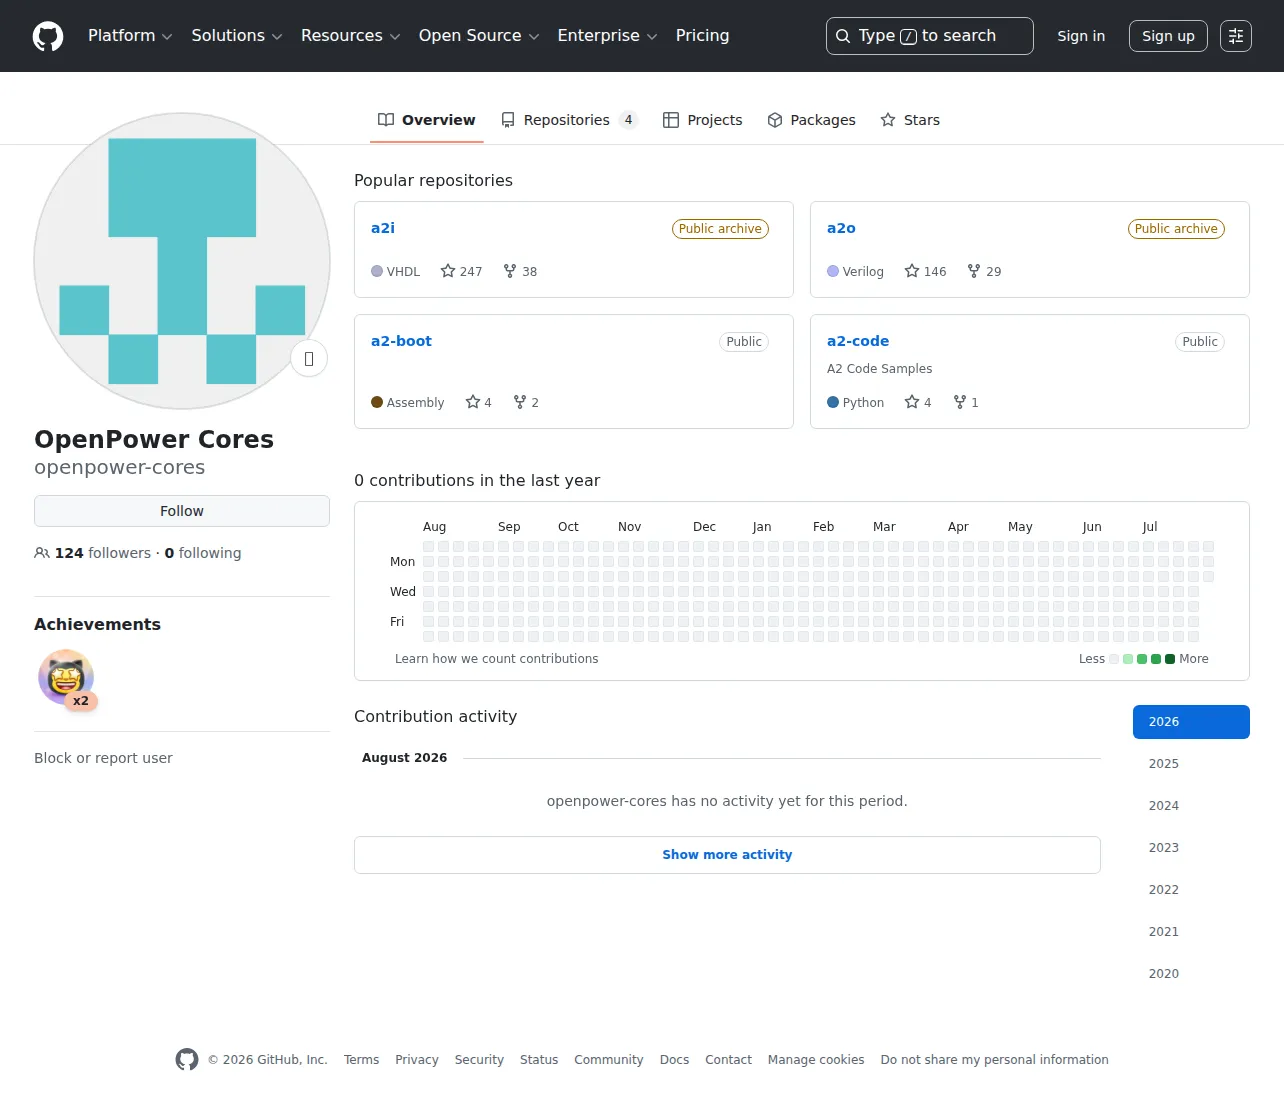
Task: Select the 2021 year filter
Action: click(x=1191, y=932)
